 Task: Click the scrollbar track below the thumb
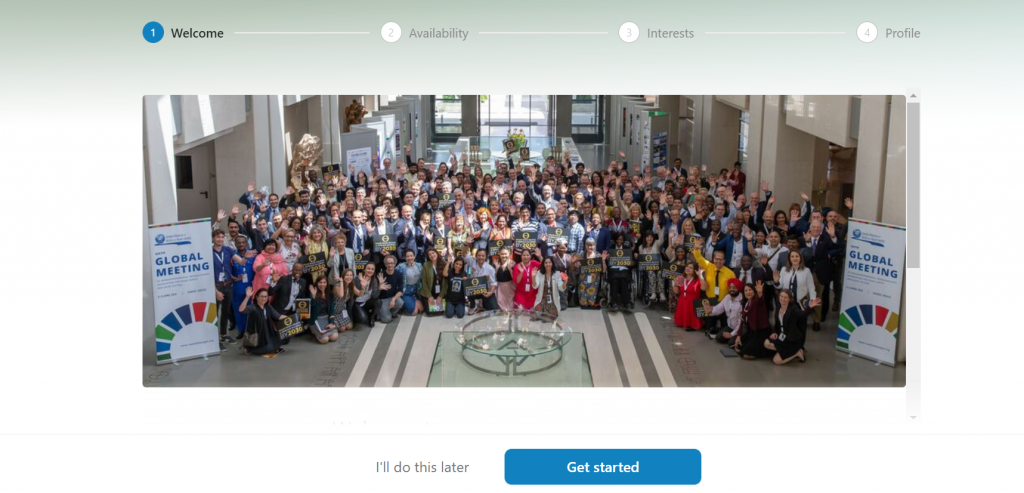[x=914, y=340]
